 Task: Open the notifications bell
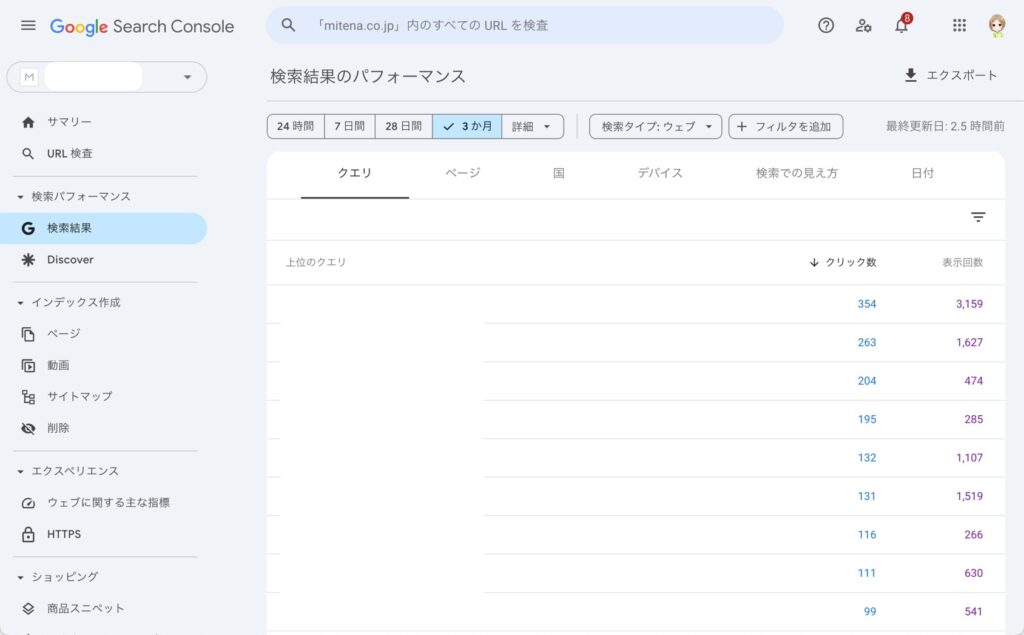click(901, 26)
